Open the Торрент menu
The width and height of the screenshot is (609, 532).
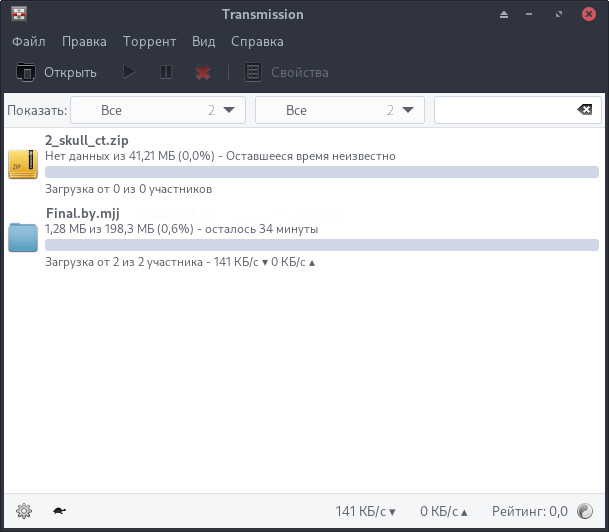click(150, 41)
